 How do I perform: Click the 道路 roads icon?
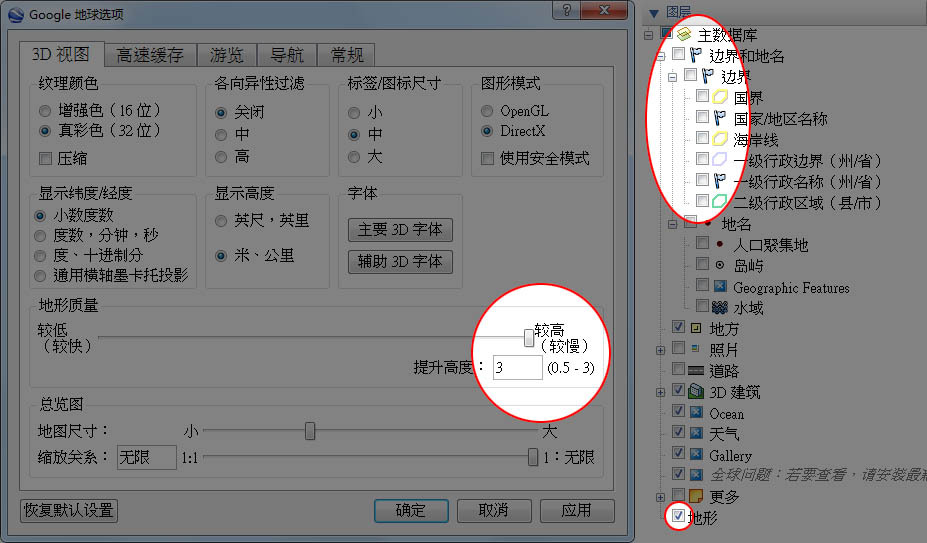[696, 370]
